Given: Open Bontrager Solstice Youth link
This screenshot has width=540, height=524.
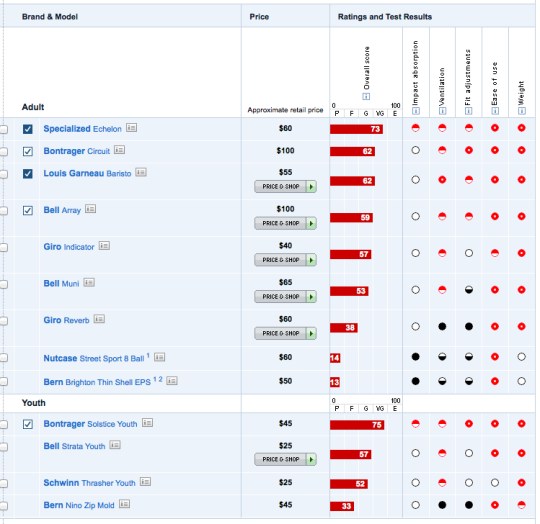Looking at the screenshot, I should pyautogui.click(x=90, y=424).
